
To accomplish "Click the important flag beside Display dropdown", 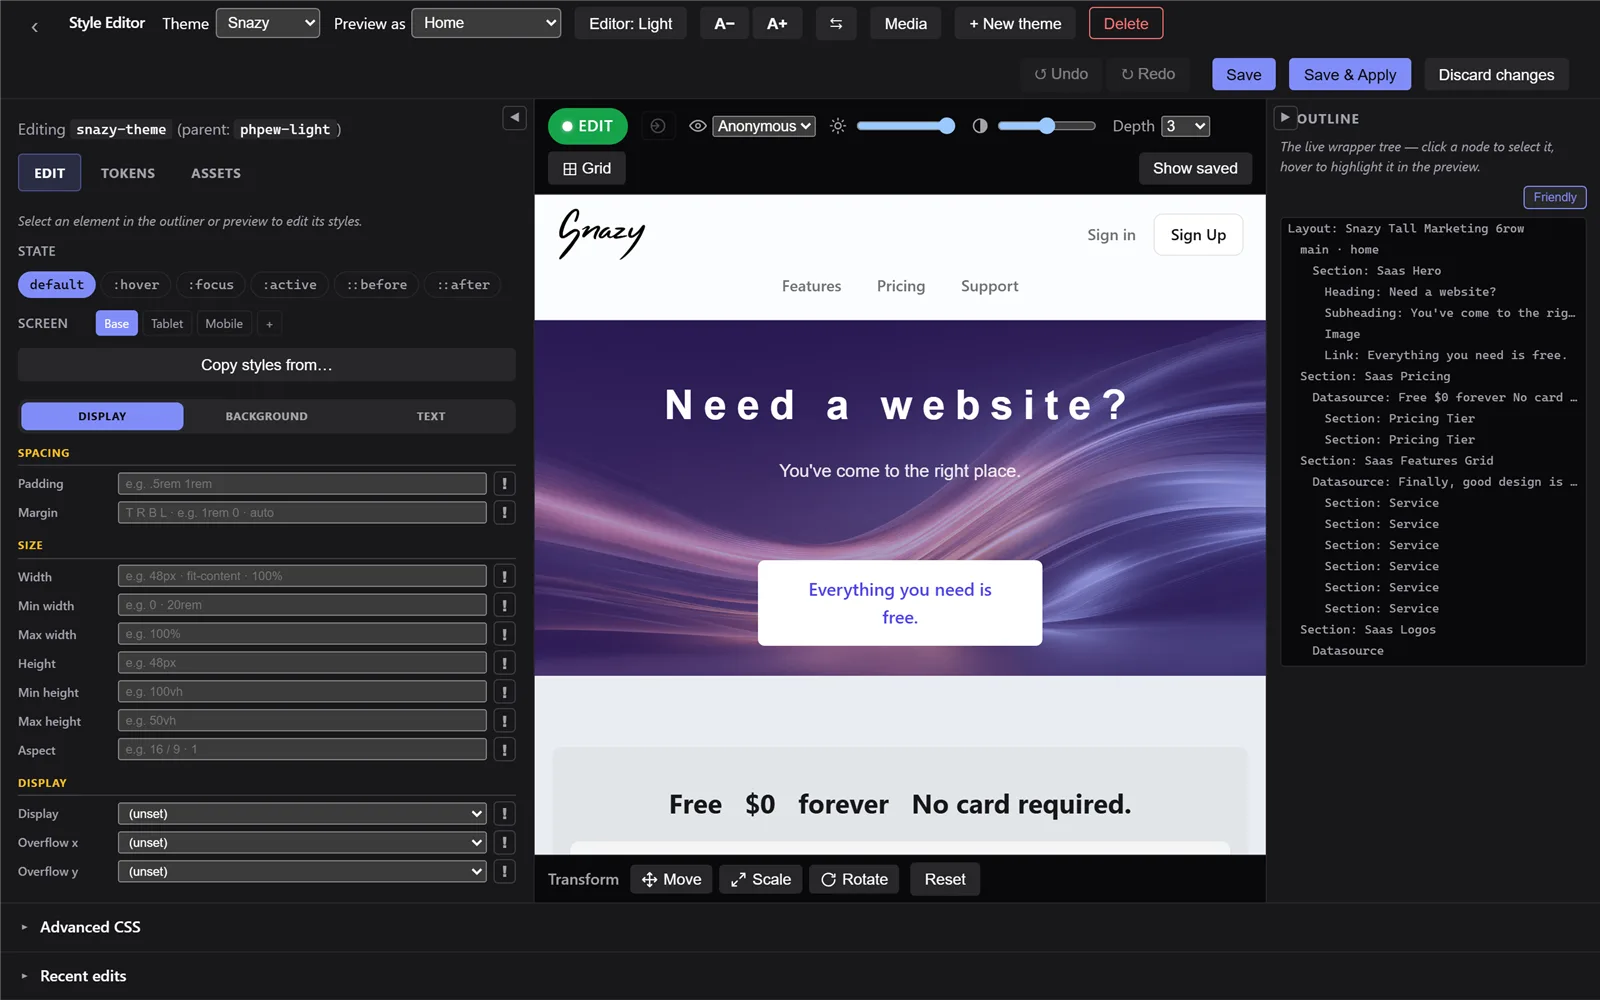I will pyautogui.click(x=505, y=814).
